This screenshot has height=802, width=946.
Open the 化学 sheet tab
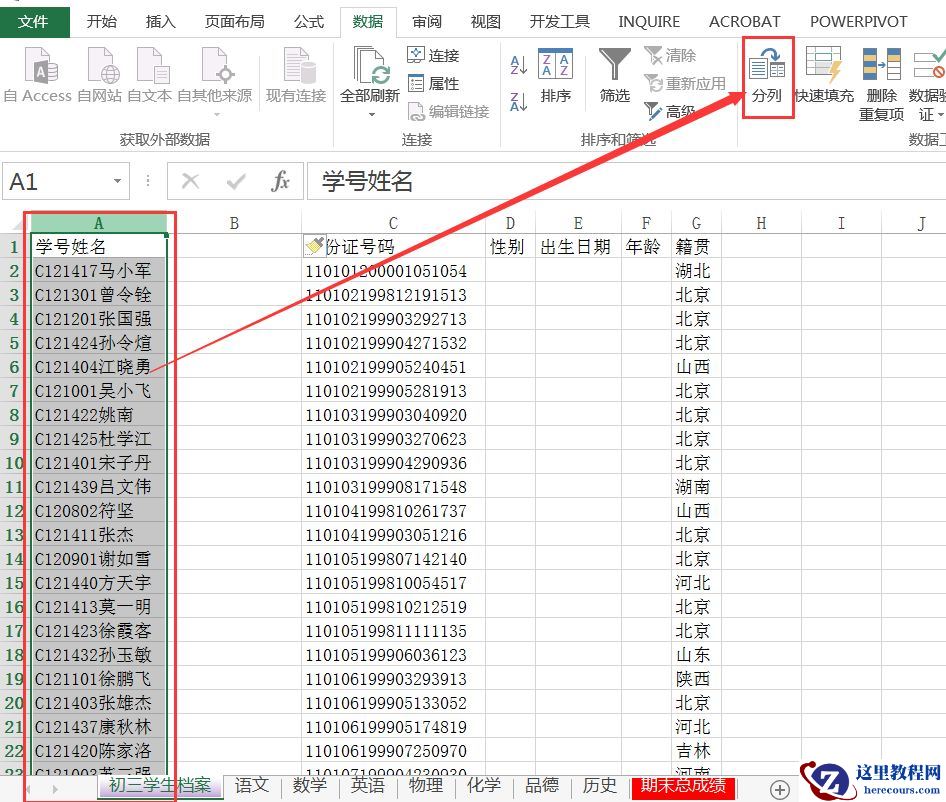click(484, 786)
